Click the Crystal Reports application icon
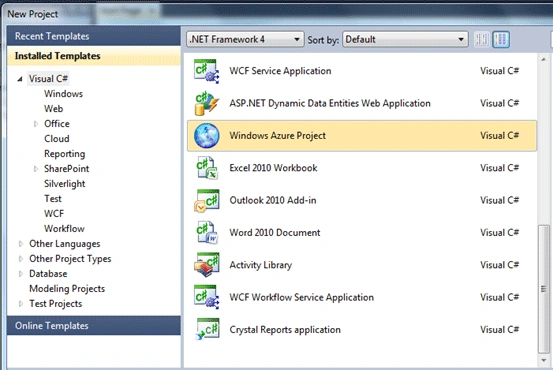Screen dimensions: 553x370 click(207, 329)
